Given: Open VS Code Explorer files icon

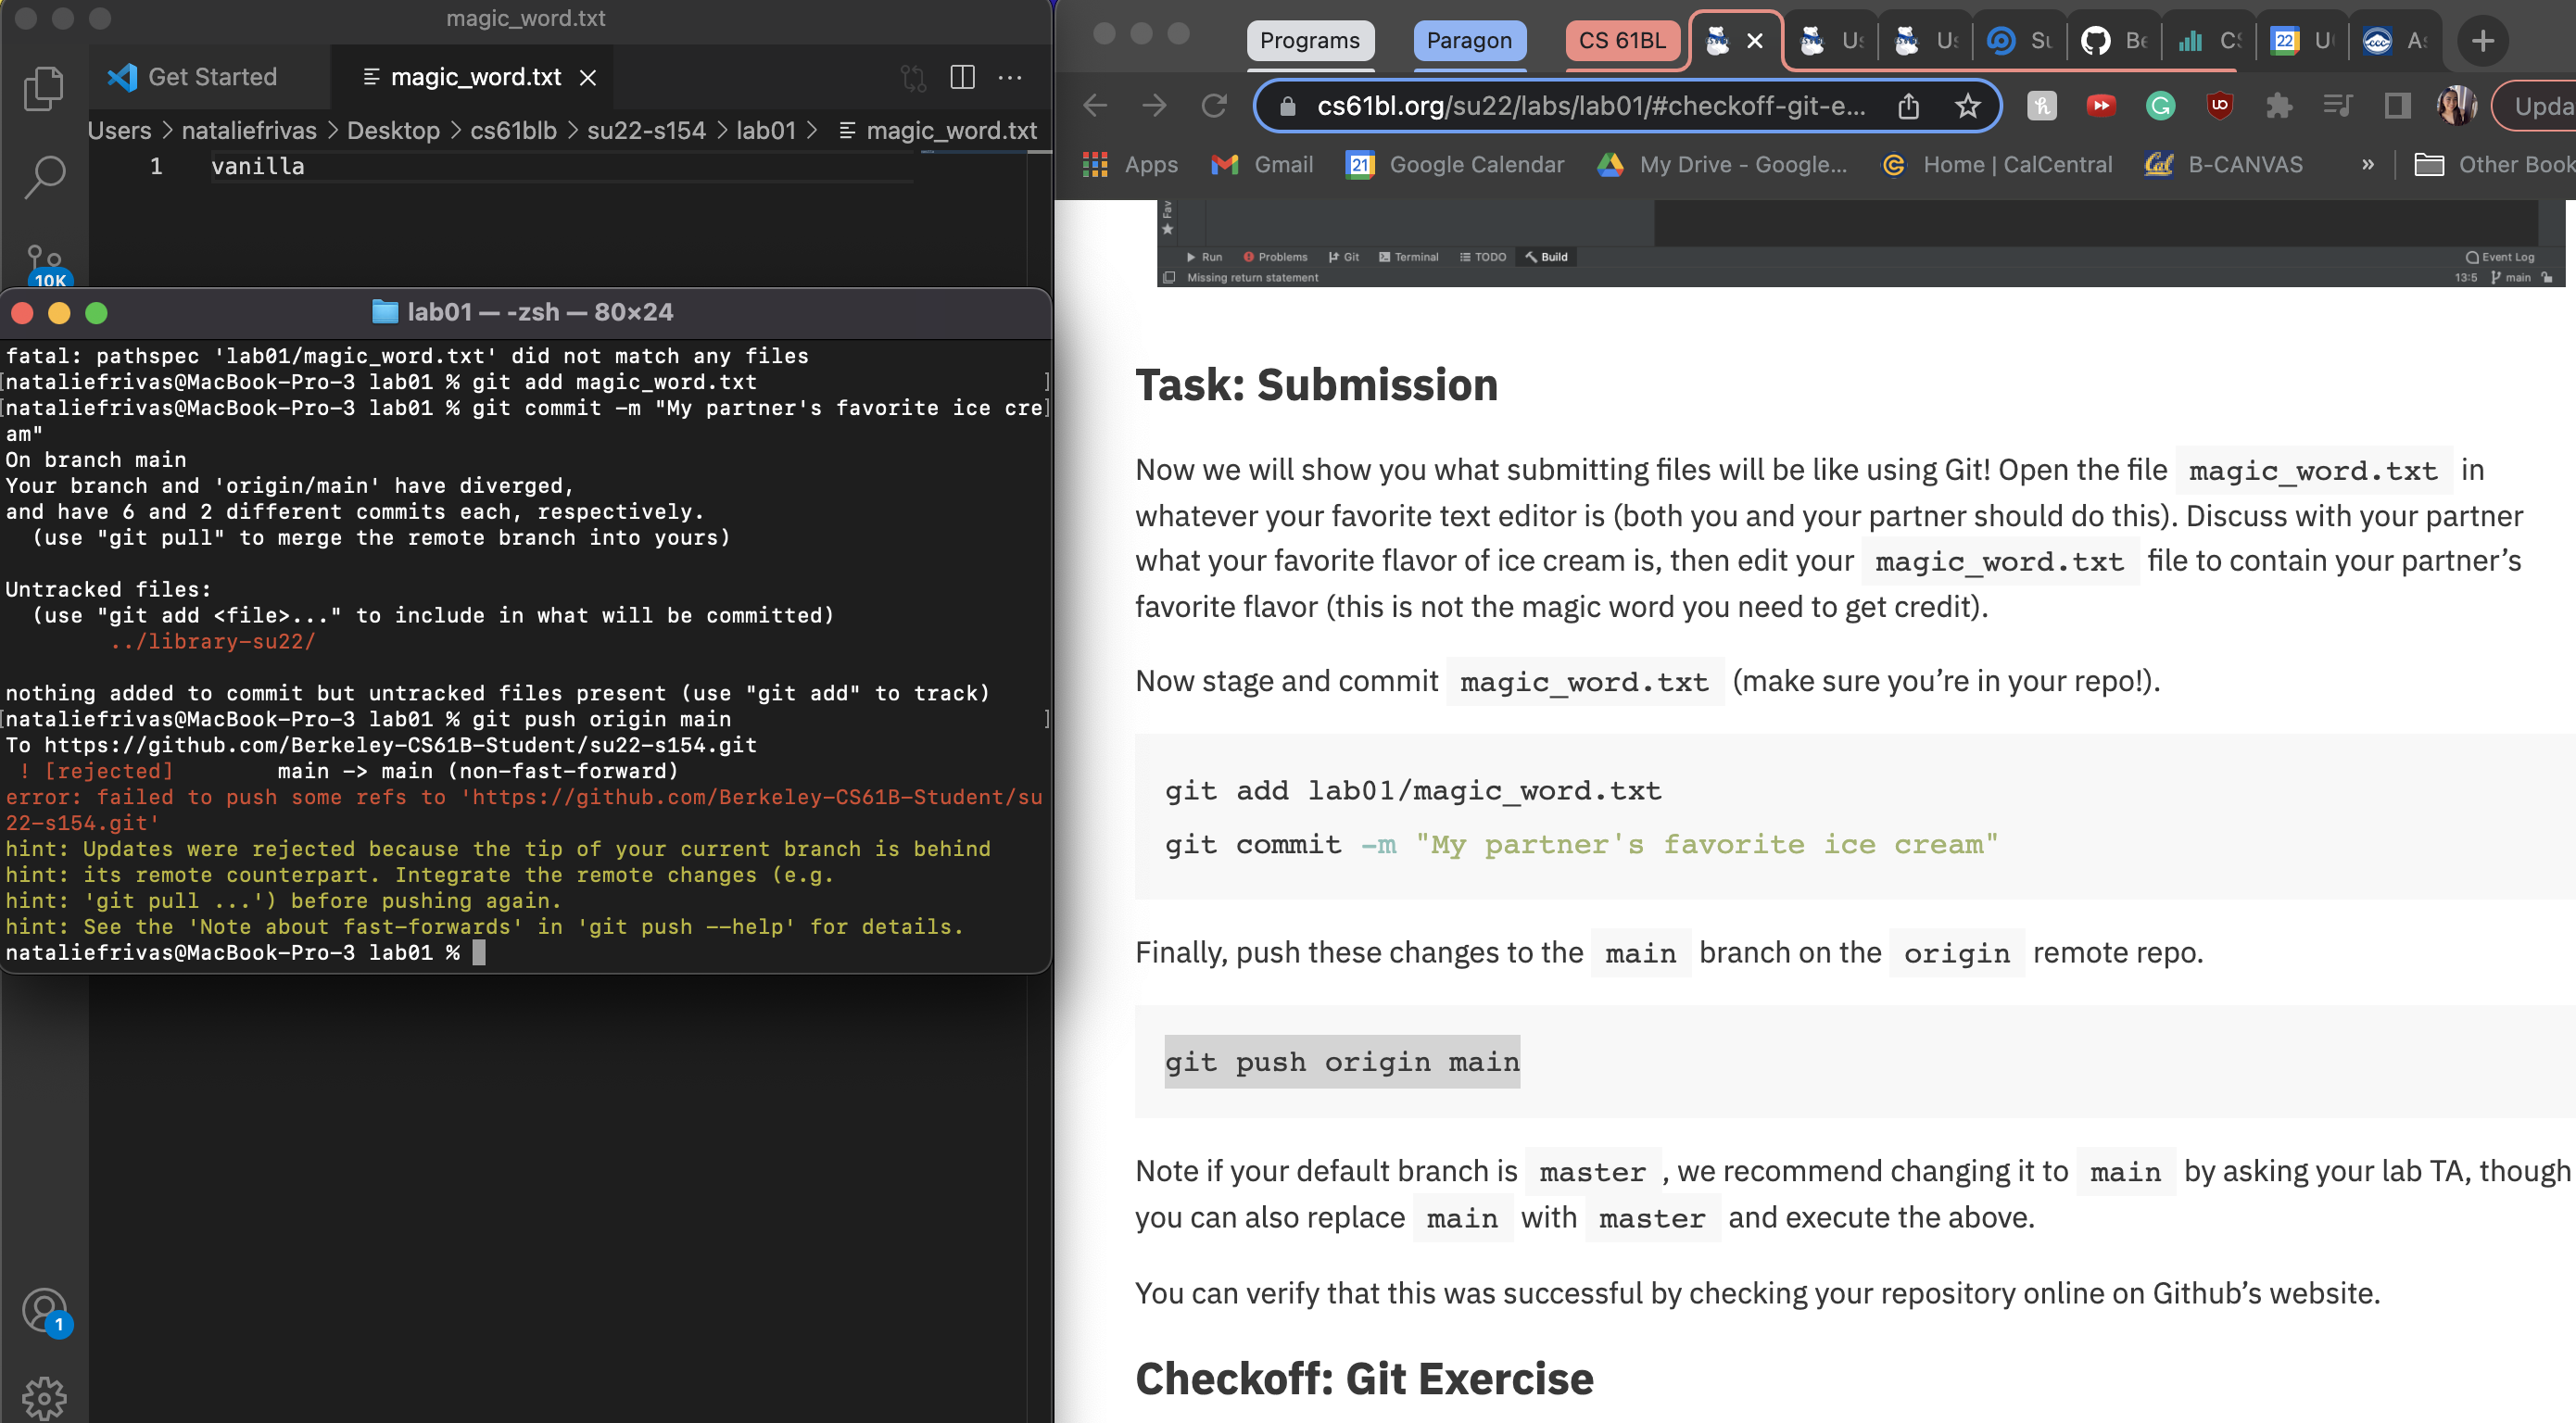Looking at the screenshot, I should click(43, 89).
